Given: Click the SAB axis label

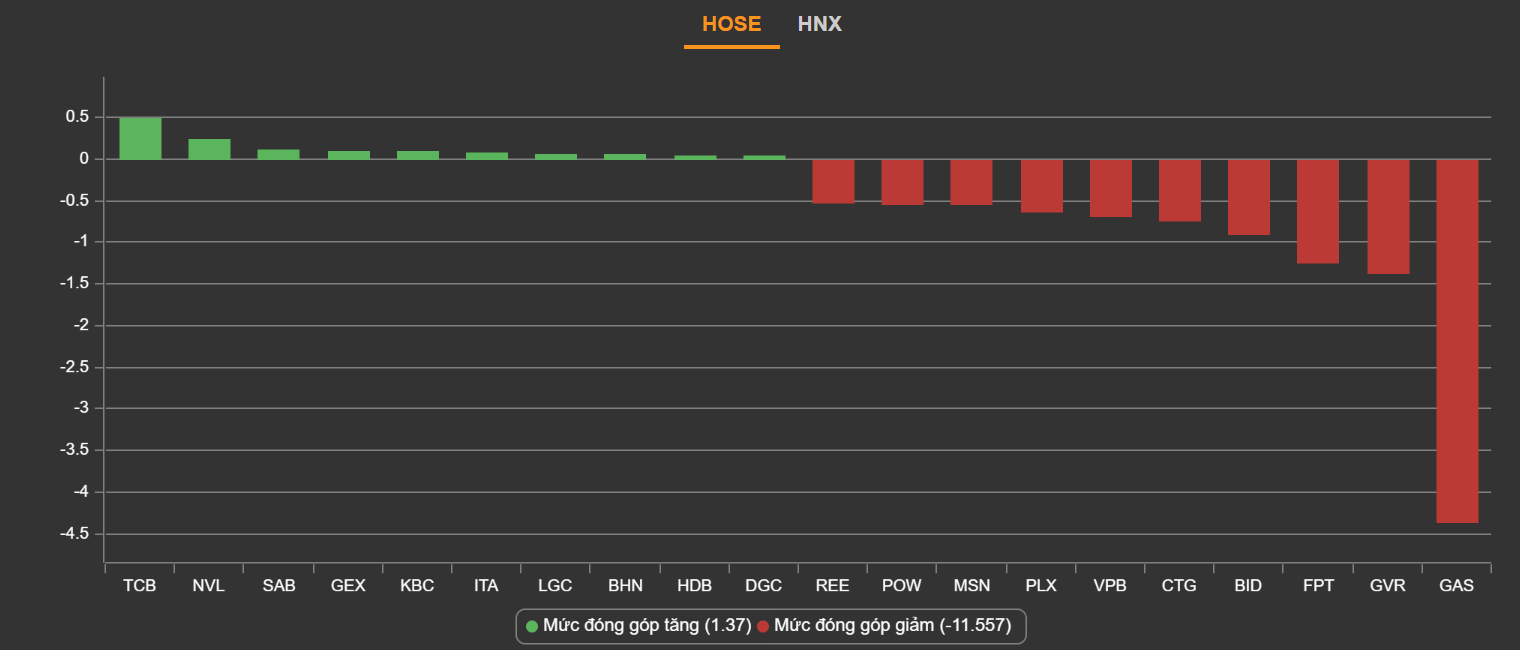Looking at the screenshot, I should click(x=279, y=586).
